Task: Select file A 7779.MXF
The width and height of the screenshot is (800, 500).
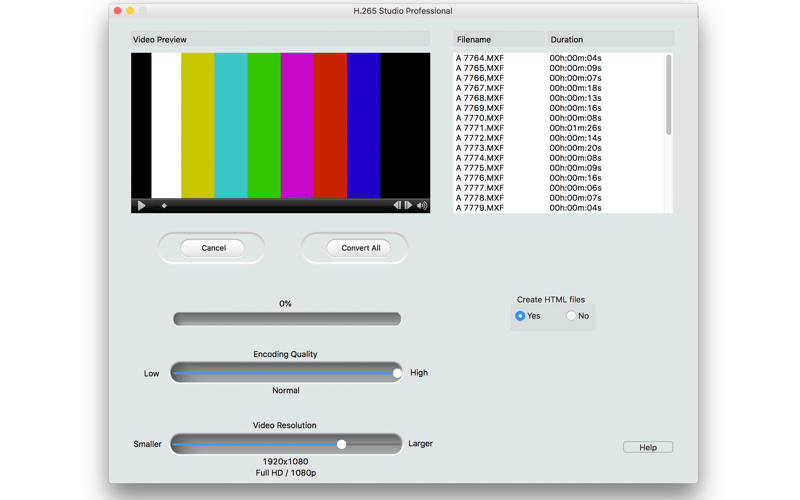Action: [x=480, y=208]
